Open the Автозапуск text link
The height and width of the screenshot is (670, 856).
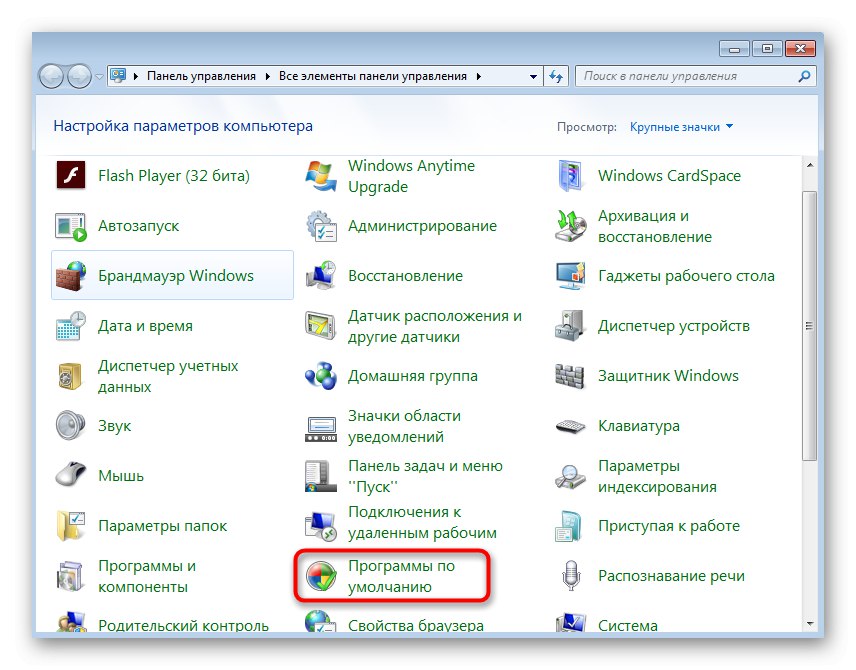click(138, 226)
